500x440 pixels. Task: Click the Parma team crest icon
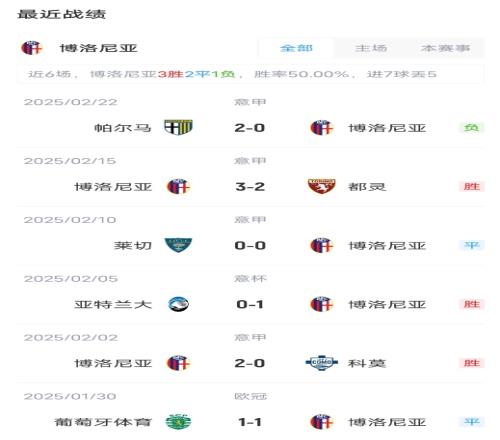click(x=178, y=127)
